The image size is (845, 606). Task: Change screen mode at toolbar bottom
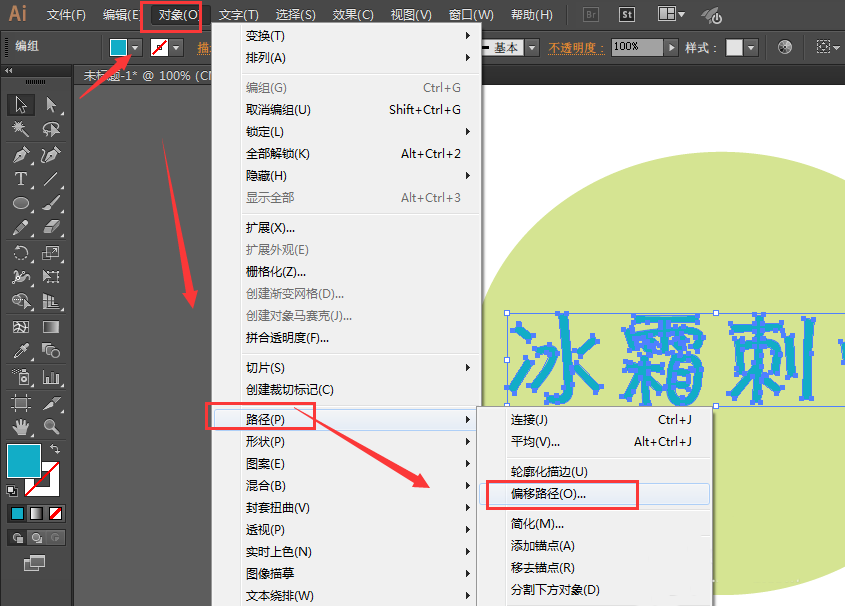(34, 563)
